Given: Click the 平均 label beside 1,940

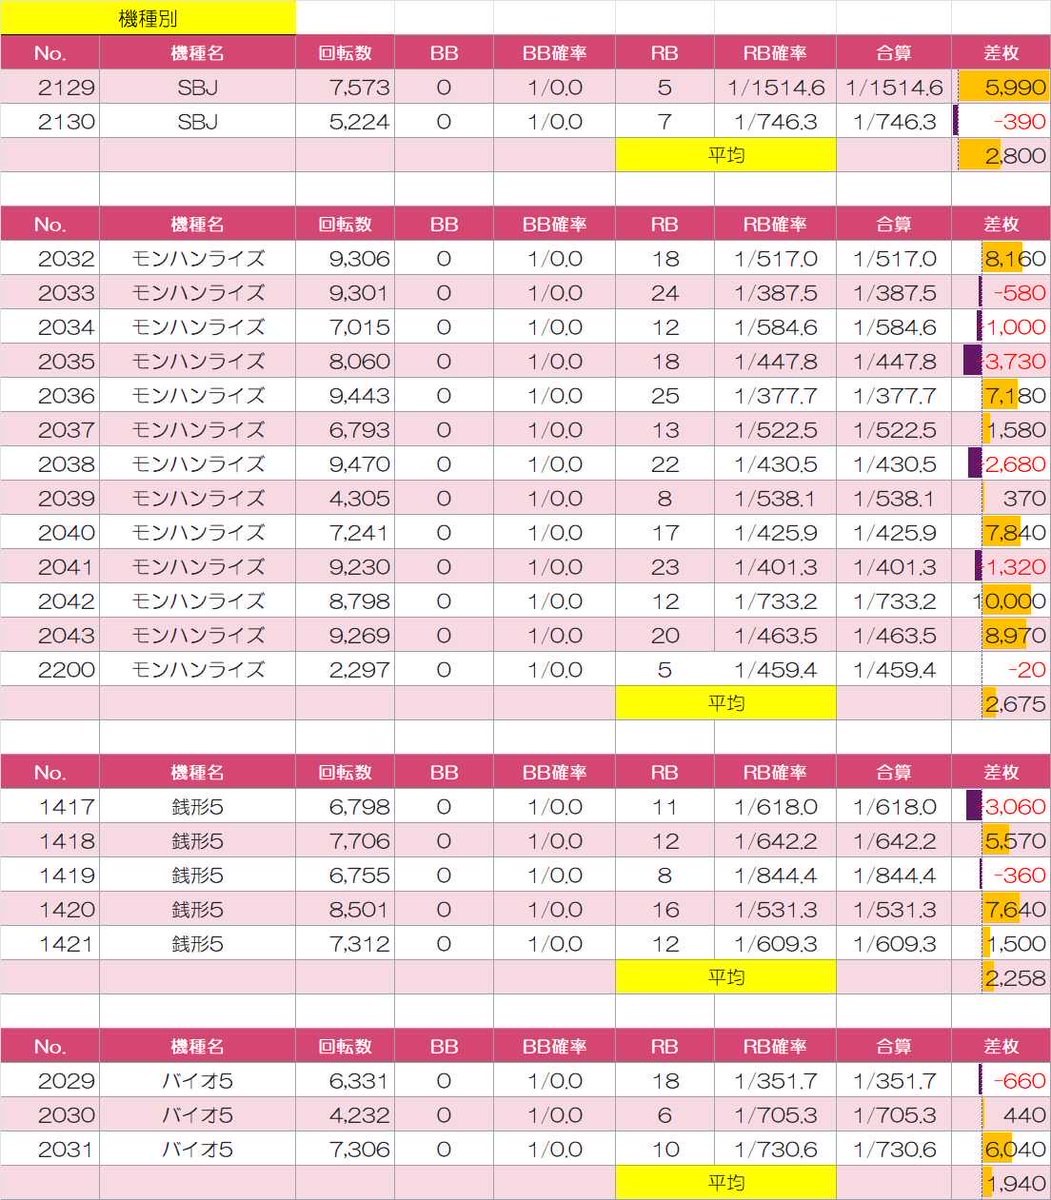Looking at the screenshot, I should [726, 1184].
